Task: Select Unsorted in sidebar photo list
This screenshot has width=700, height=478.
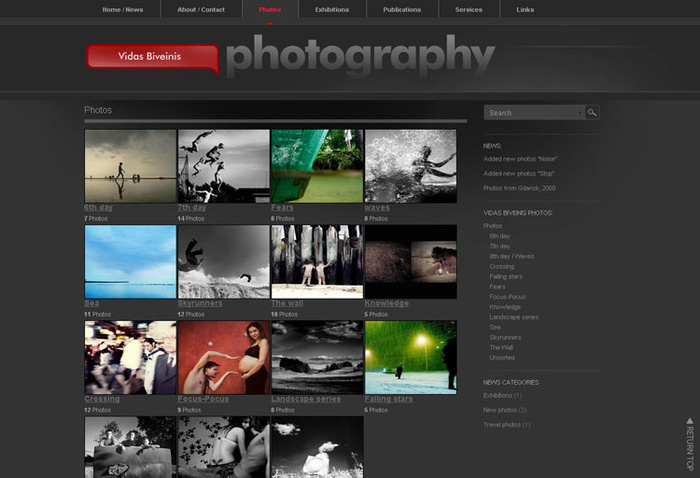Action: pos(502,357)
